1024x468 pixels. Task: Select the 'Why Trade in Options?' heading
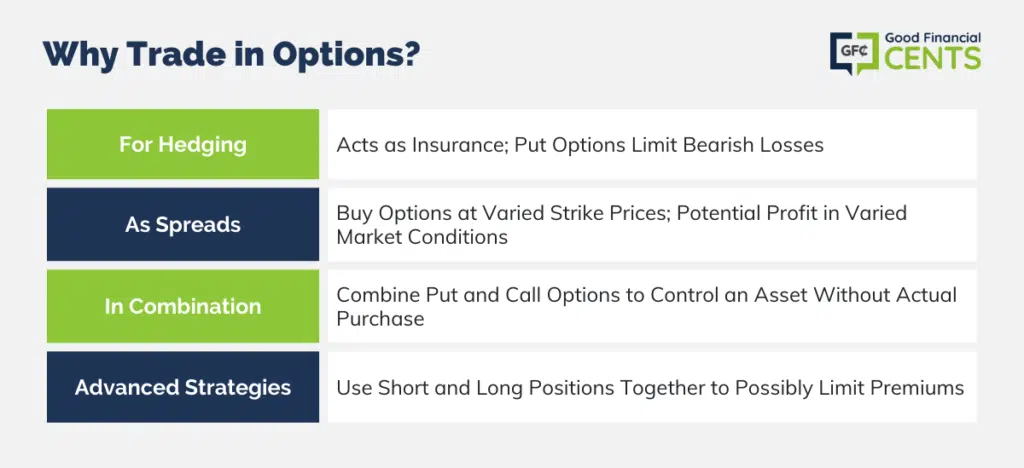pos(231,55)
